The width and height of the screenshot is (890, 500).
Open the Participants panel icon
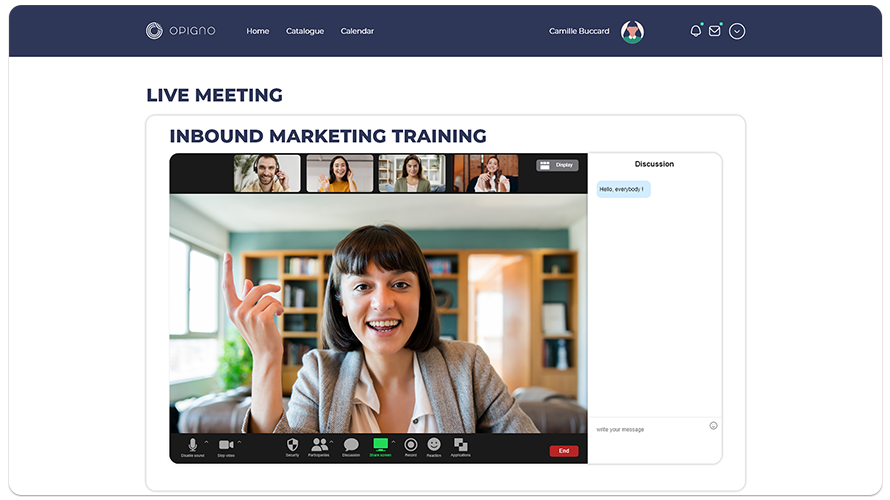[319, 445]
